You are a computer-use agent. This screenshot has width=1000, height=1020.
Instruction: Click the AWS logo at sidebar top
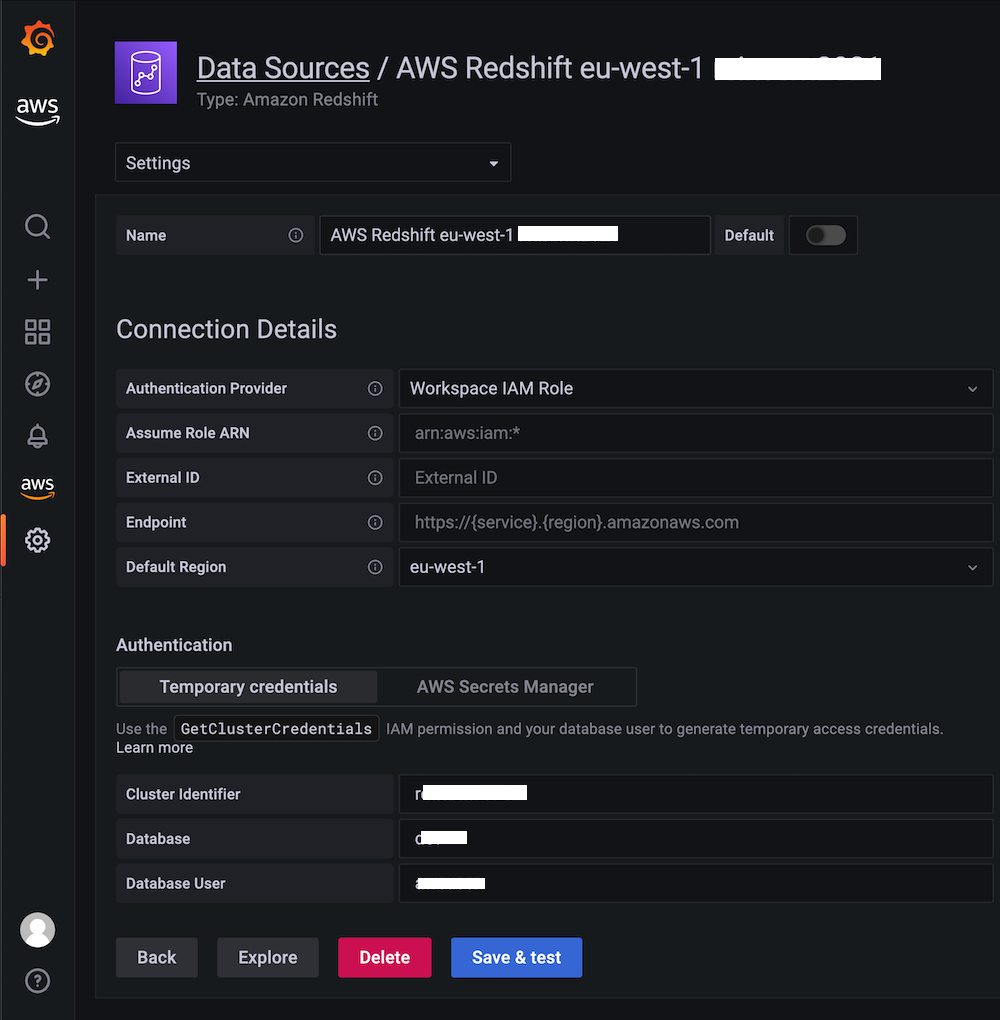38,111
